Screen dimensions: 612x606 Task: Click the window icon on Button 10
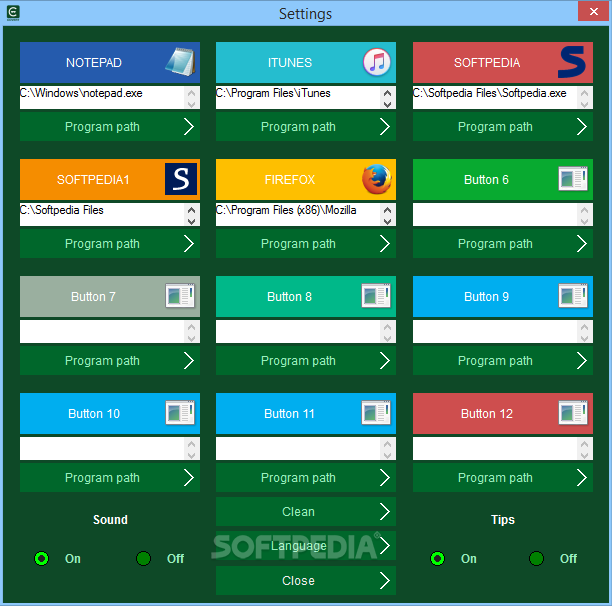tap(180, 412)
